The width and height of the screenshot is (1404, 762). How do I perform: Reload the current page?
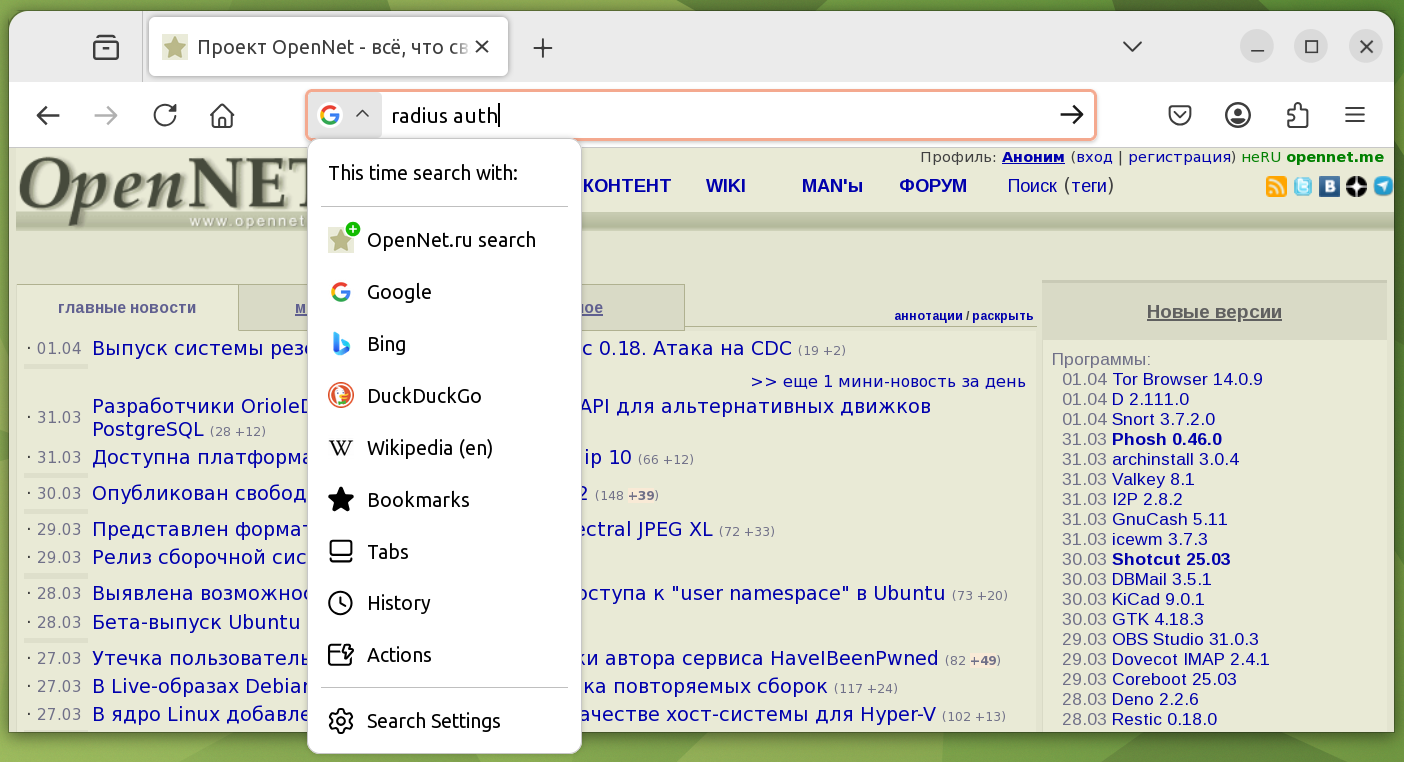tap(165, 115)
